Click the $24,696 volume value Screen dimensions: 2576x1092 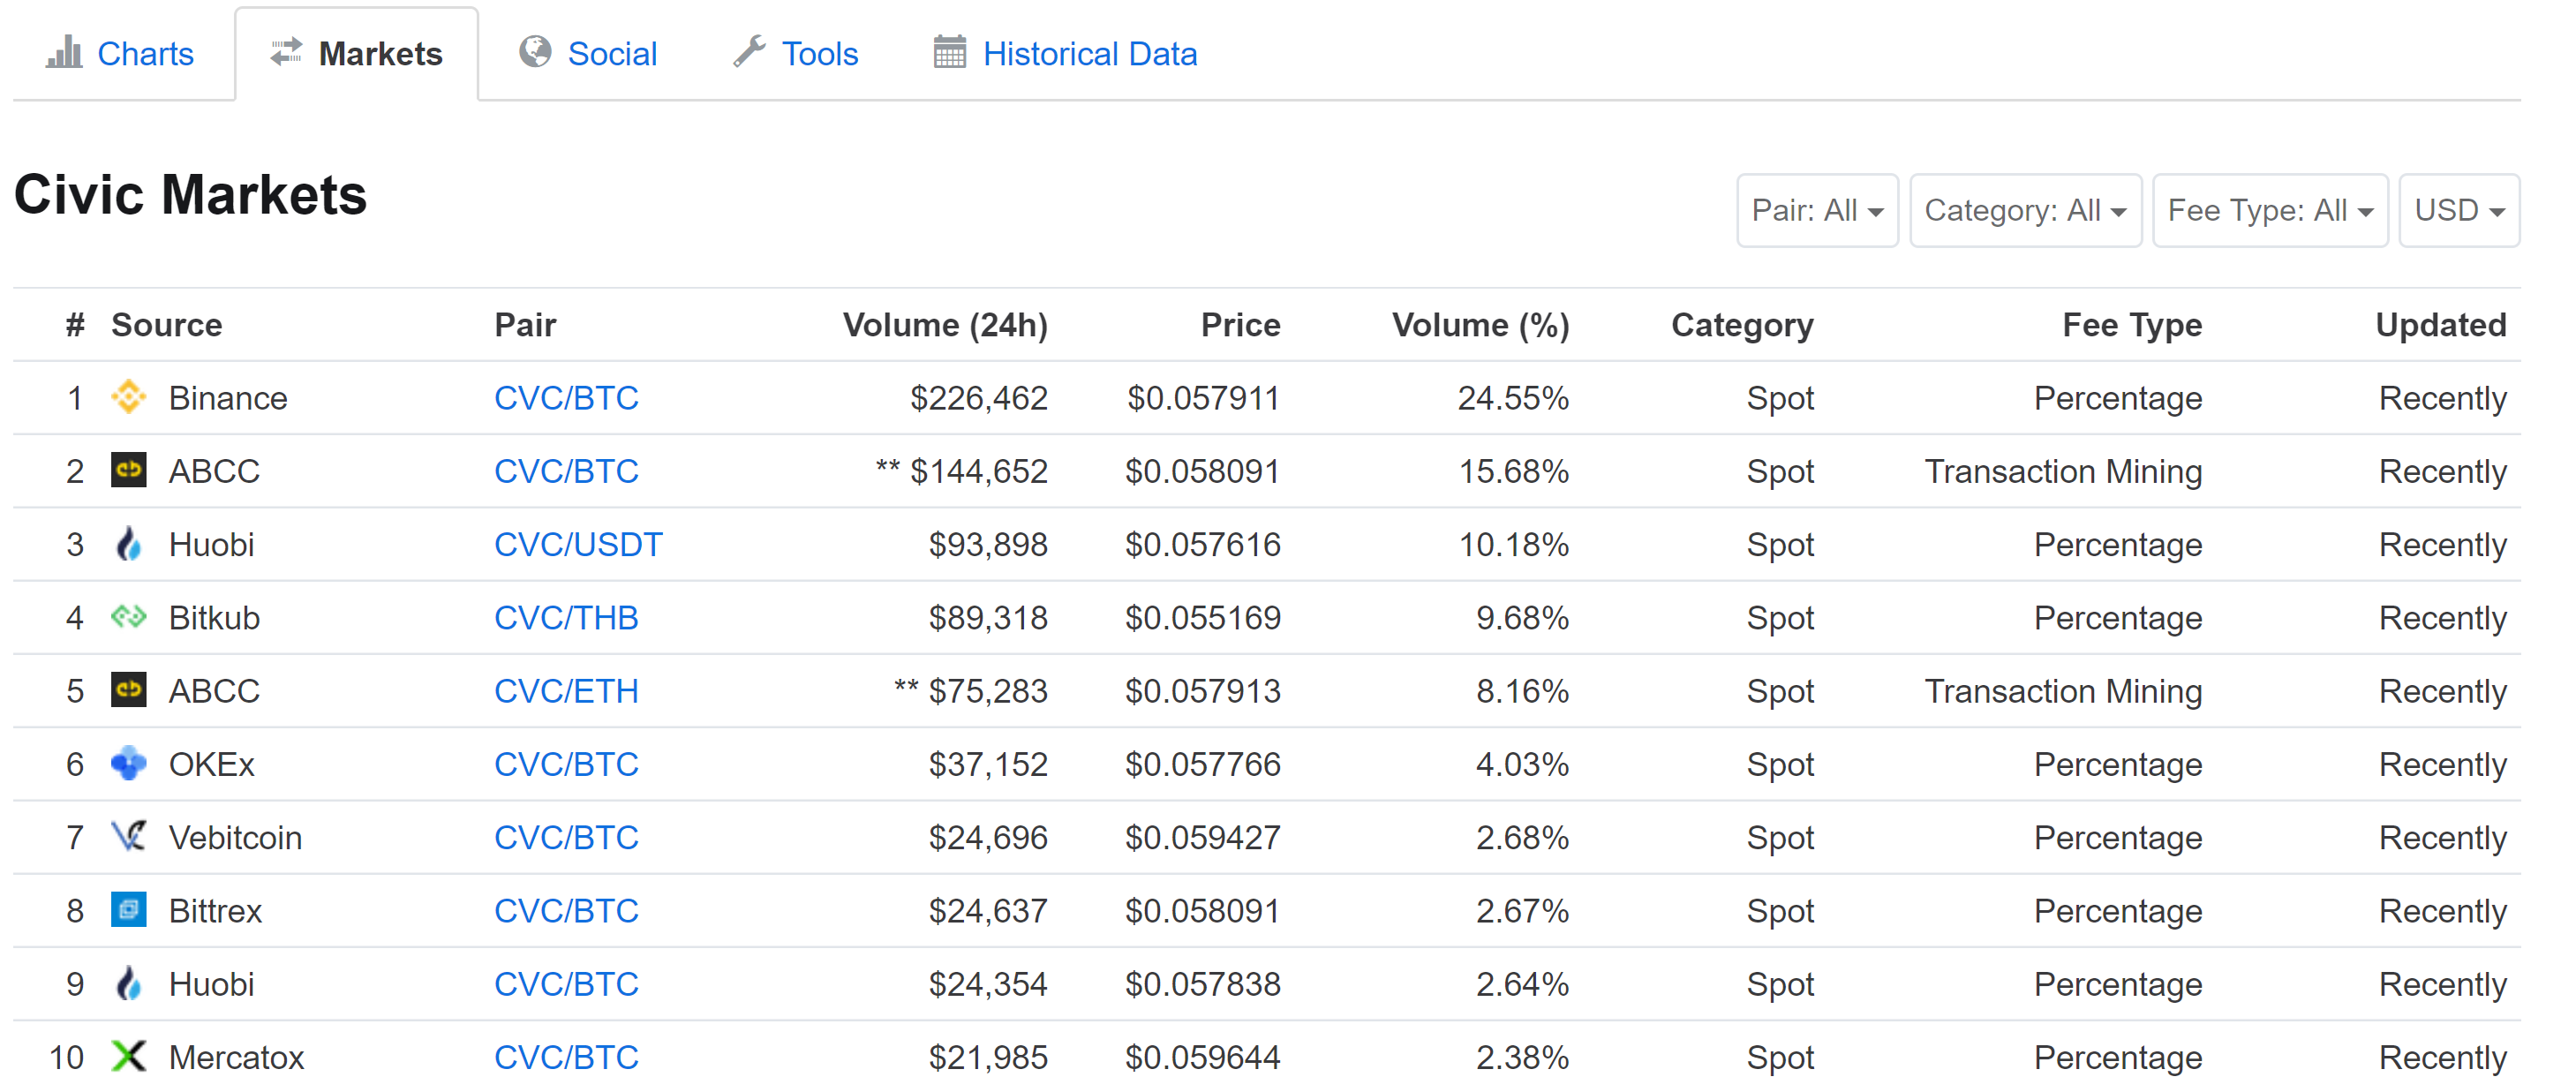tap(988, 837)
